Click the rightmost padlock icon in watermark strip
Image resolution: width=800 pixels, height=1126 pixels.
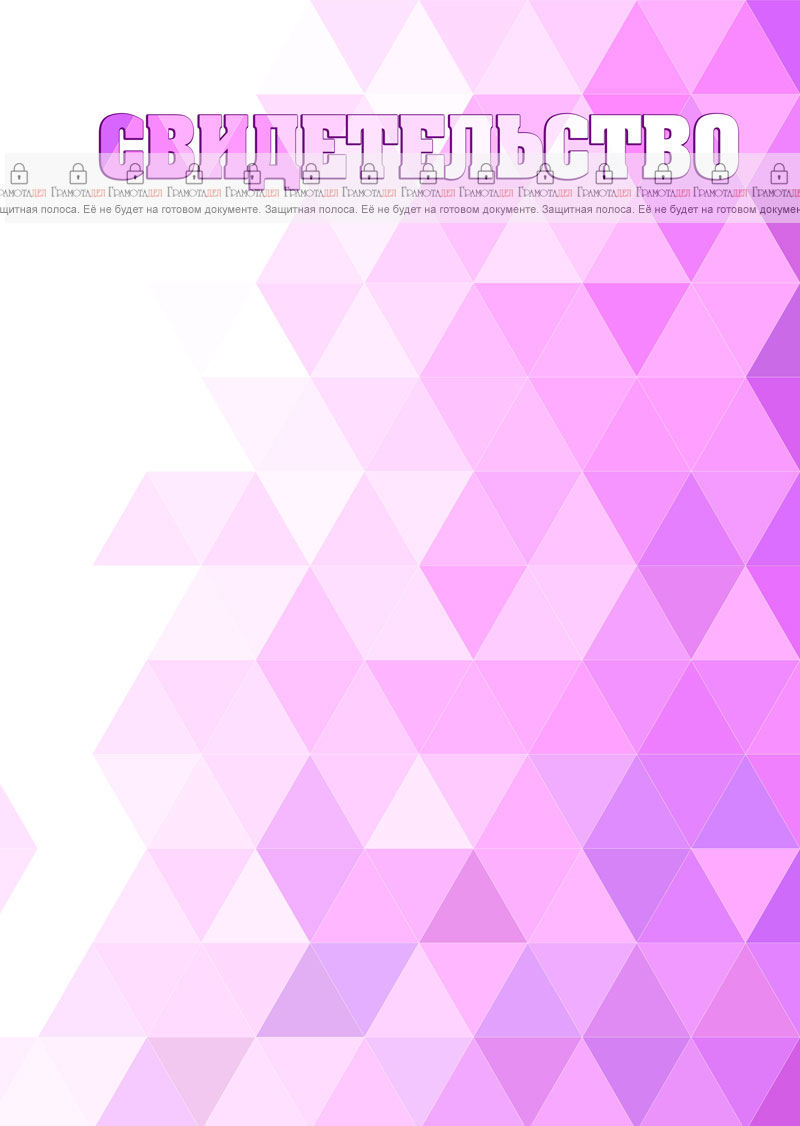[x=779, y=173]
